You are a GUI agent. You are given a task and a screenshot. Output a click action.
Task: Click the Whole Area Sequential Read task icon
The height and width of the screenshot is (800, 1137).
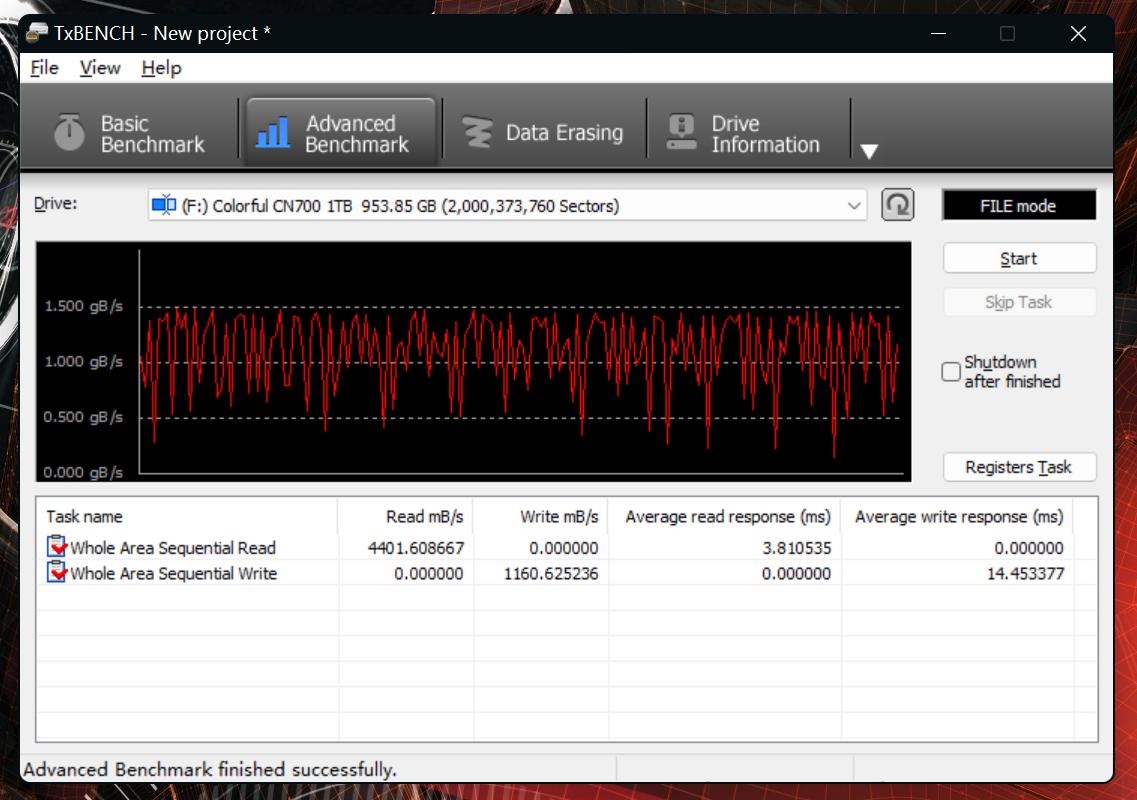[x=57, y=547]
